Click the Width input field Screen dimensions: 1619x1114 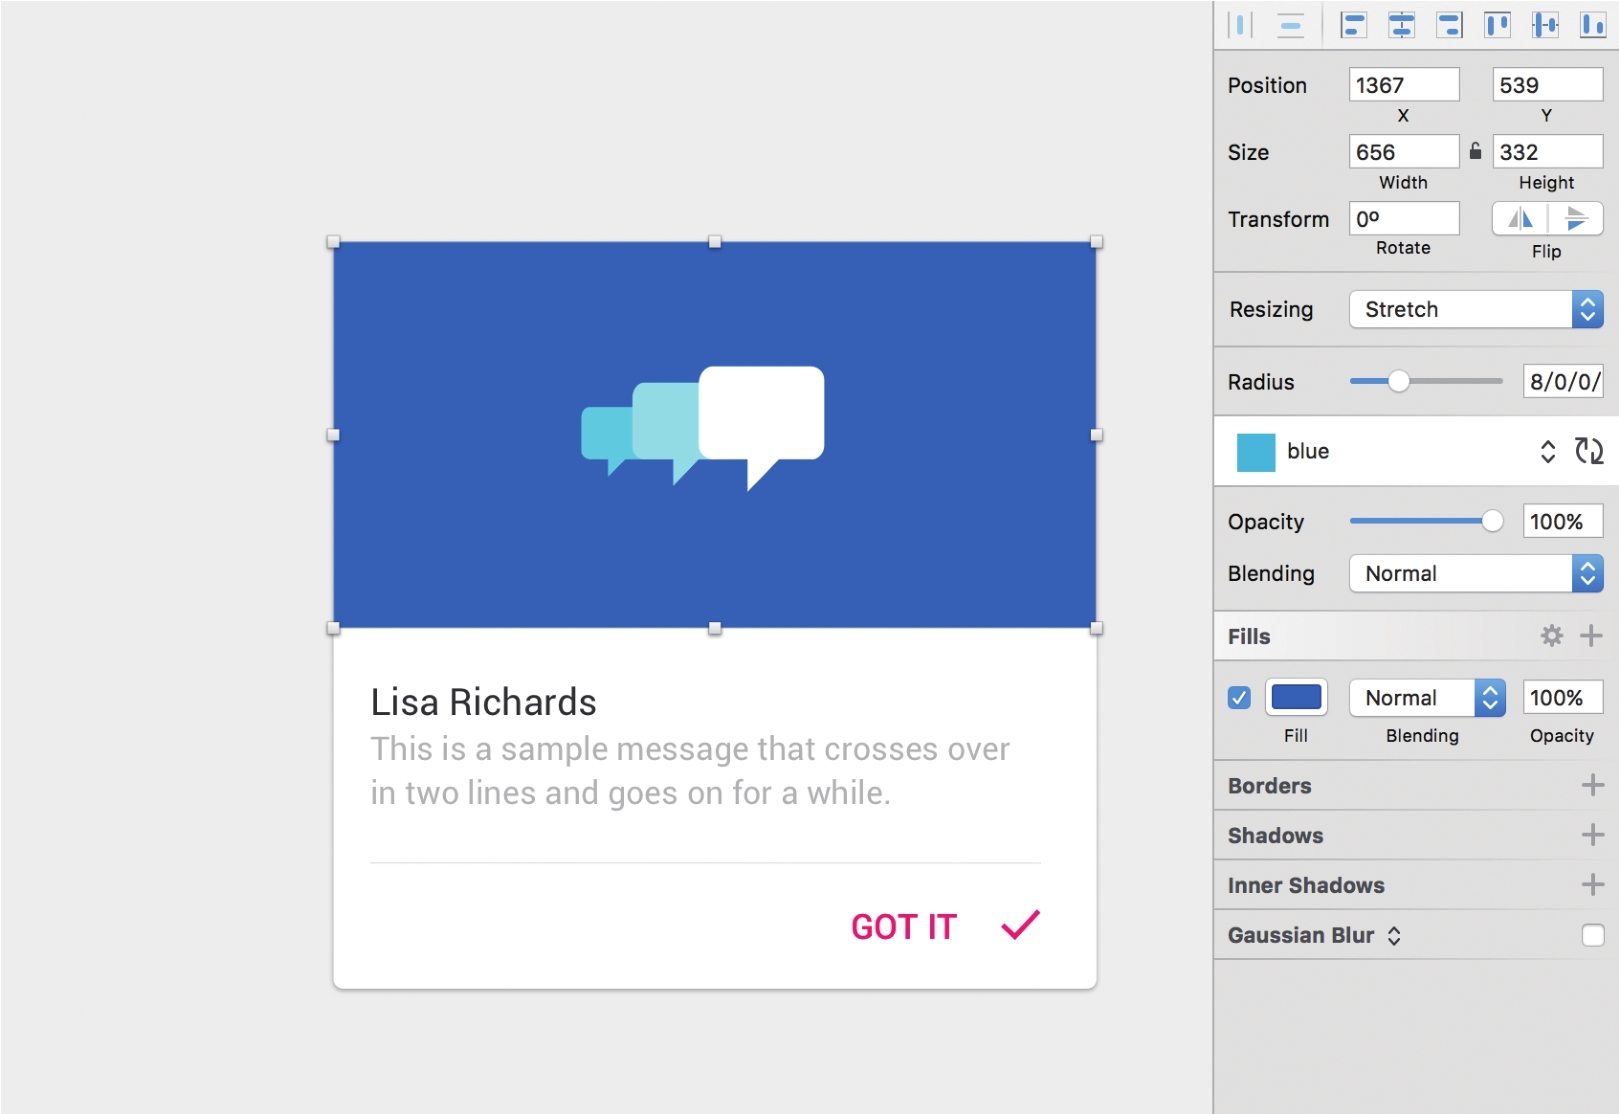pos(1402,152)
